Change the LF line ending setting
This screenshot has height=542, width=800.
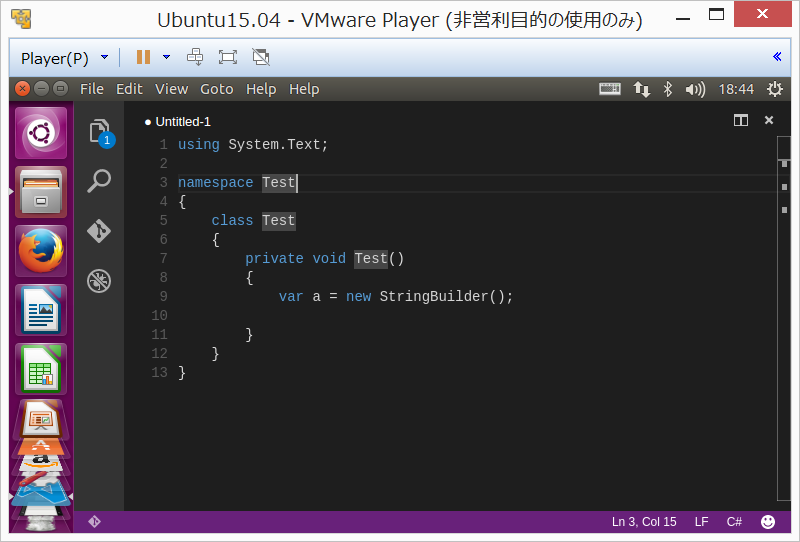tap(701, 522)
